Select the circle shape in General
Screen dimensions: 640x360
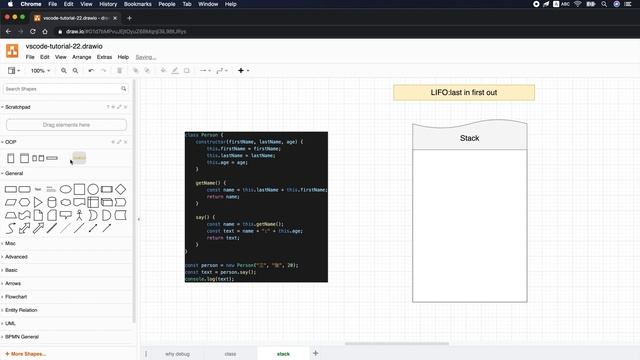(93, 189)
